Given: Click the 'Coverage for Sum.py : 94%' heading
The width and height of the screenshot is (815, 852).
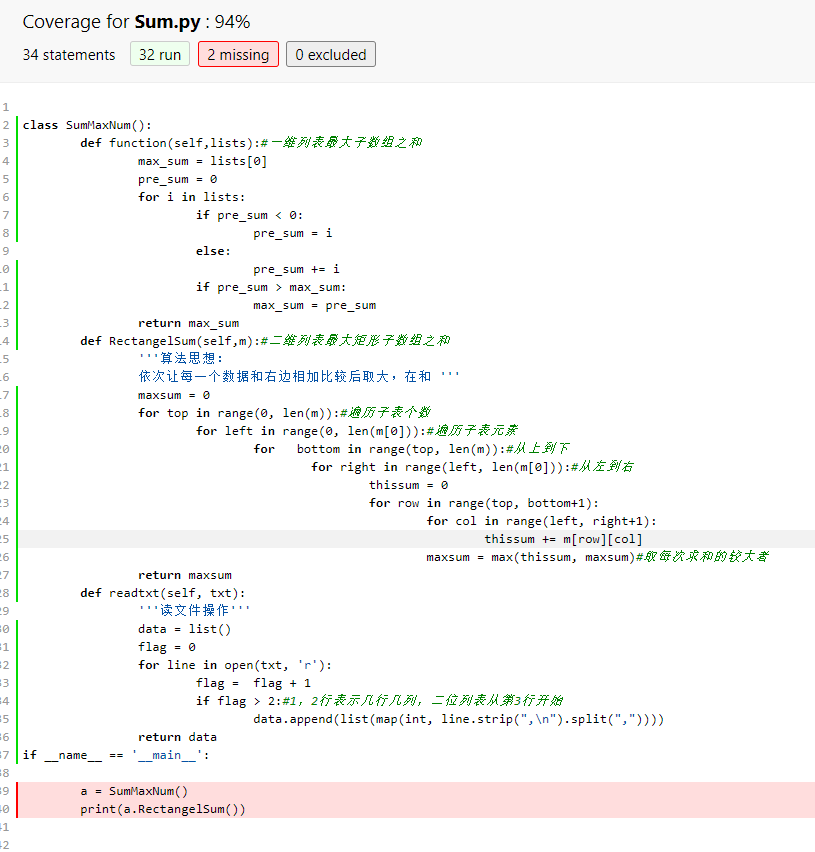Looking at the screenshot, I should pyautogui.click(x=136, y=22).
